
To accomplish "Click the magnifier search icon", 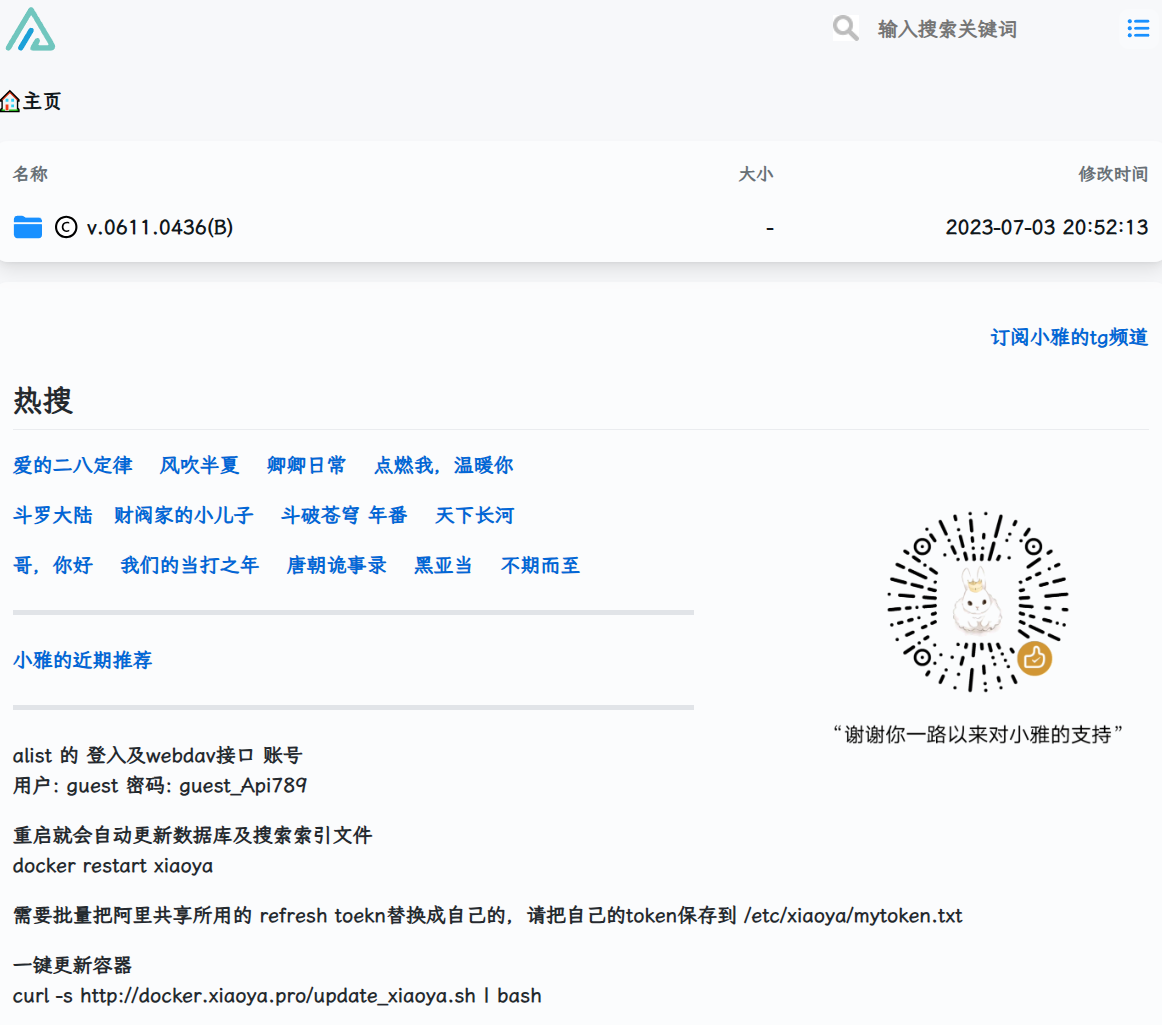I will 845,28.
